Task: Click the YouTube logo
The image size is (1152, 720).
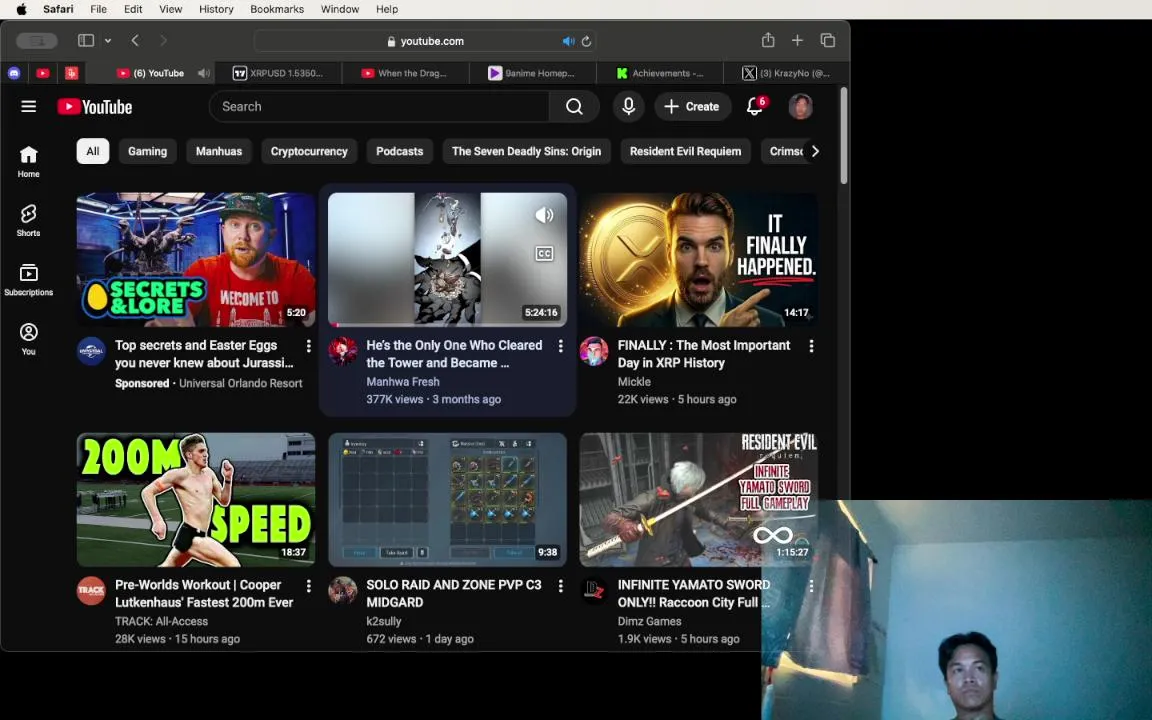Action: 95,107
